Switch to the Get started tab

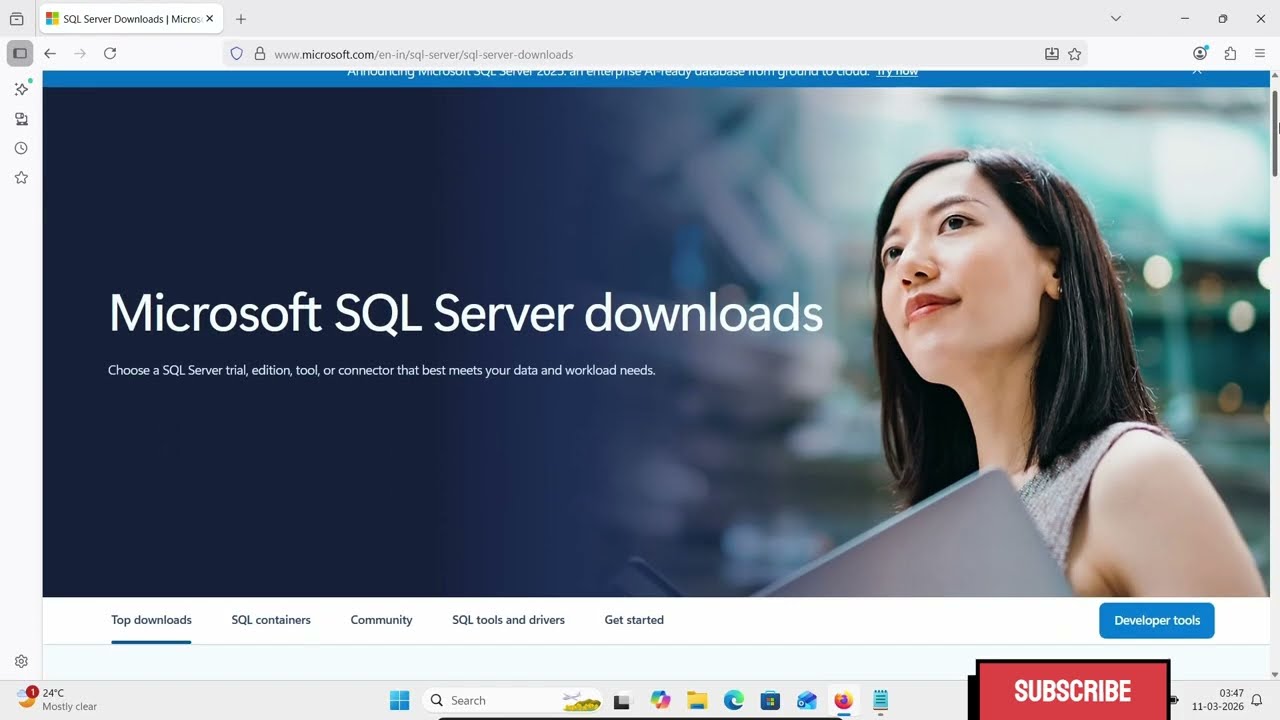[634, 620]
